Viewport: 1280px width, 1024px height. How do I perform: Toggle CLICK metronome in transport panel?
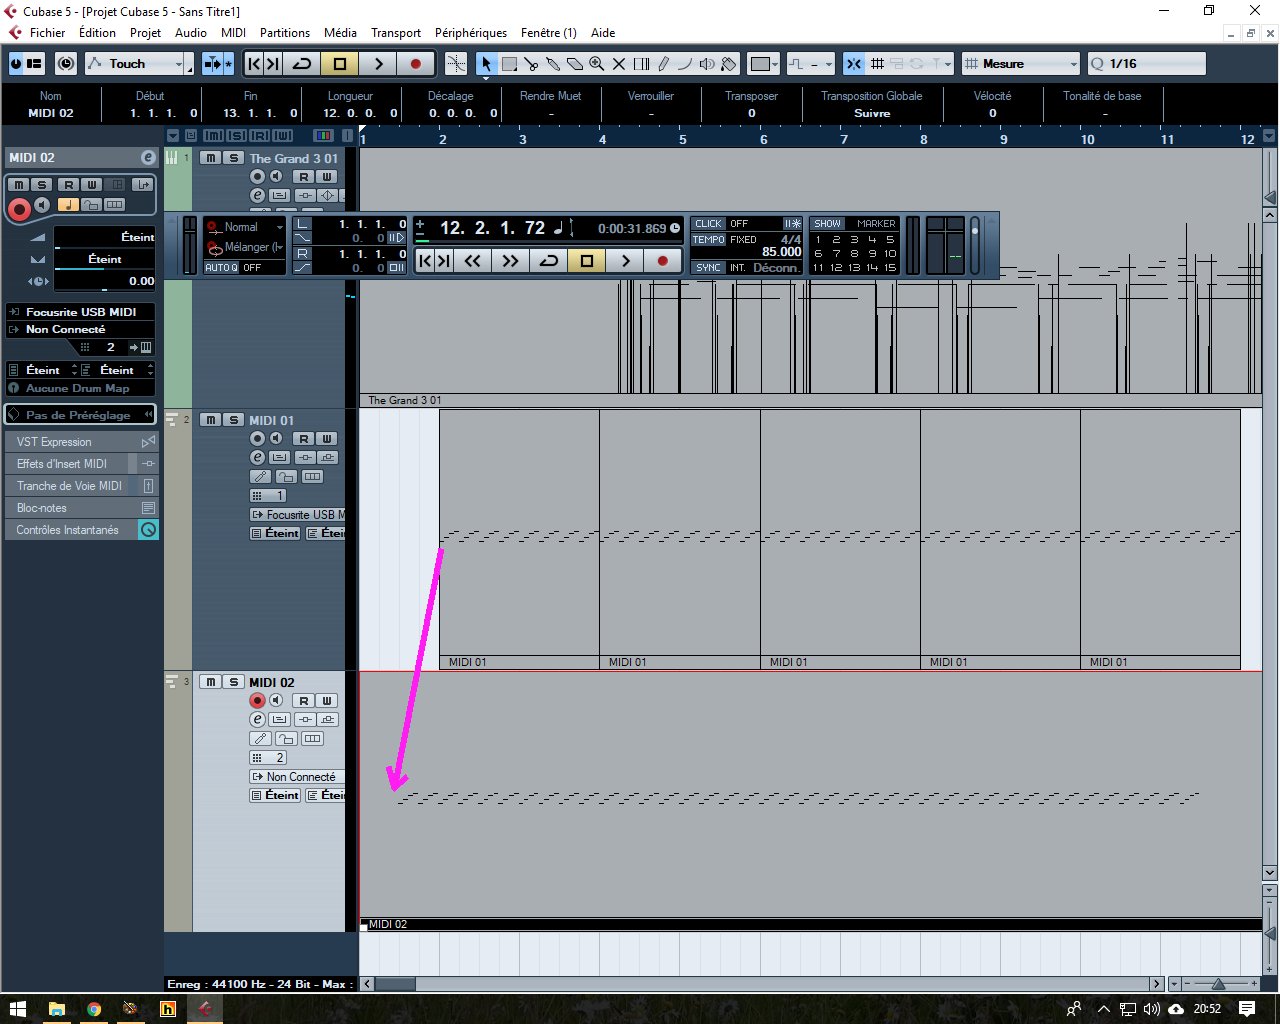pyautogui.click(x=708, y=224)
